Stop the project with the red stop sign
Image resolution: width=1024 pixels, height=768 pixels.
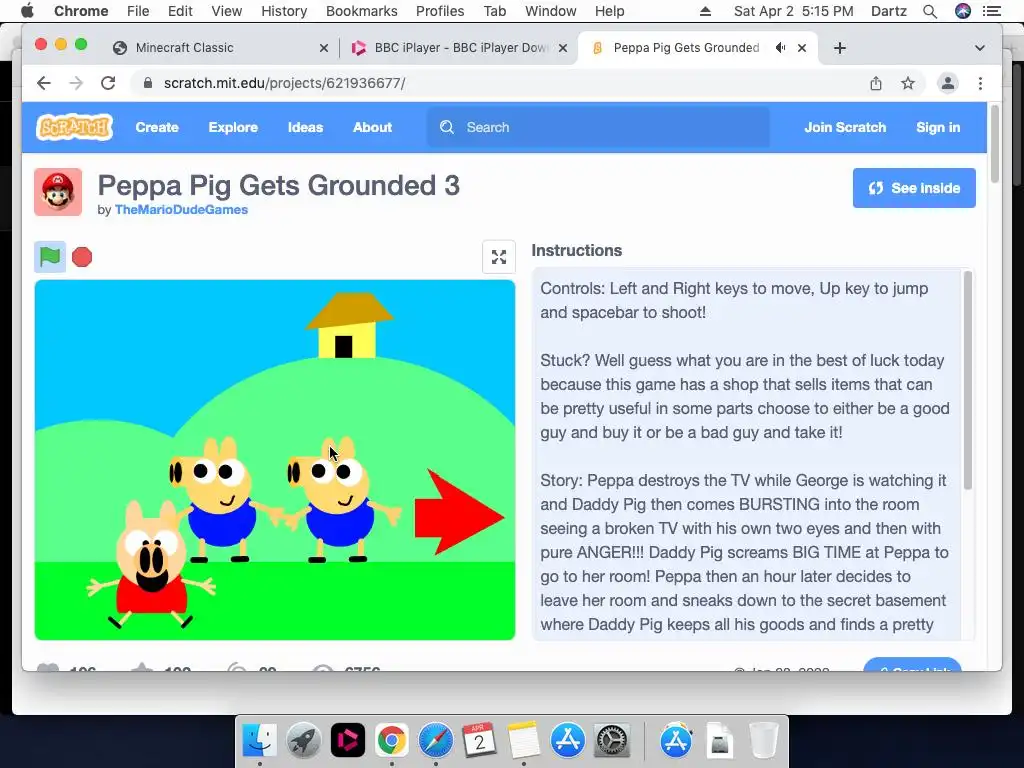coord(82,257)
